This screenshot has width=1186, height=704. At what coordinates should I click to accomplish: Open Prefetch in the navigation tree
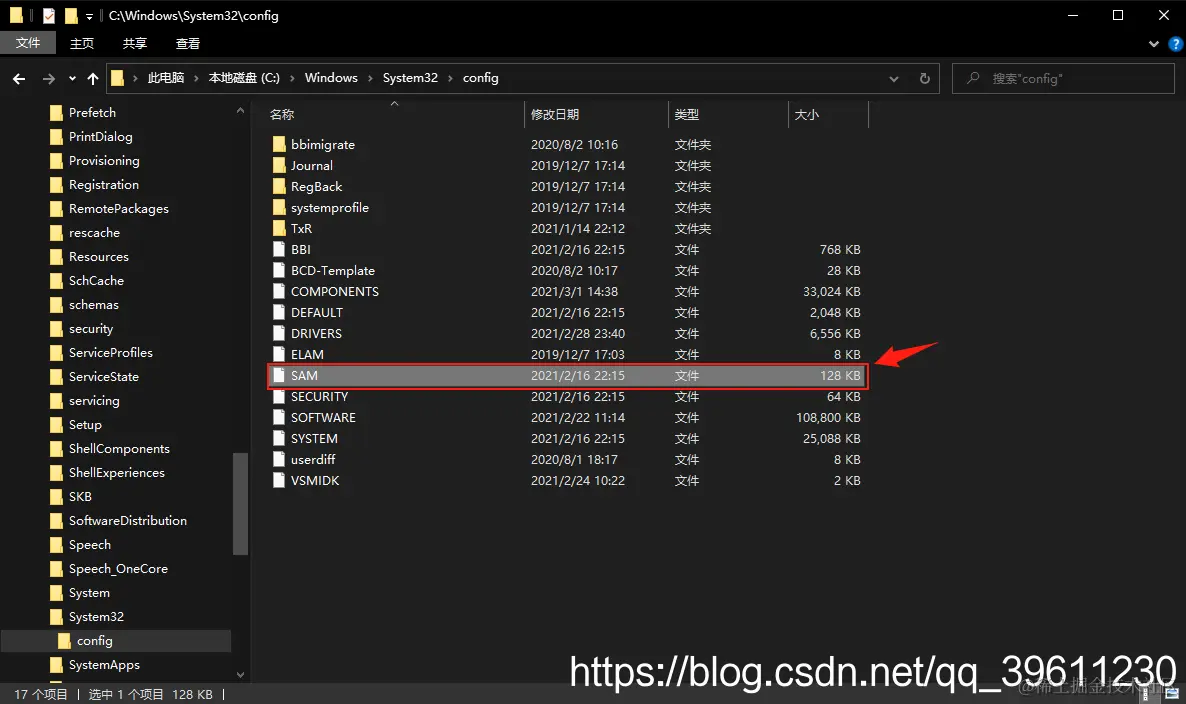[x=92, y=113]
